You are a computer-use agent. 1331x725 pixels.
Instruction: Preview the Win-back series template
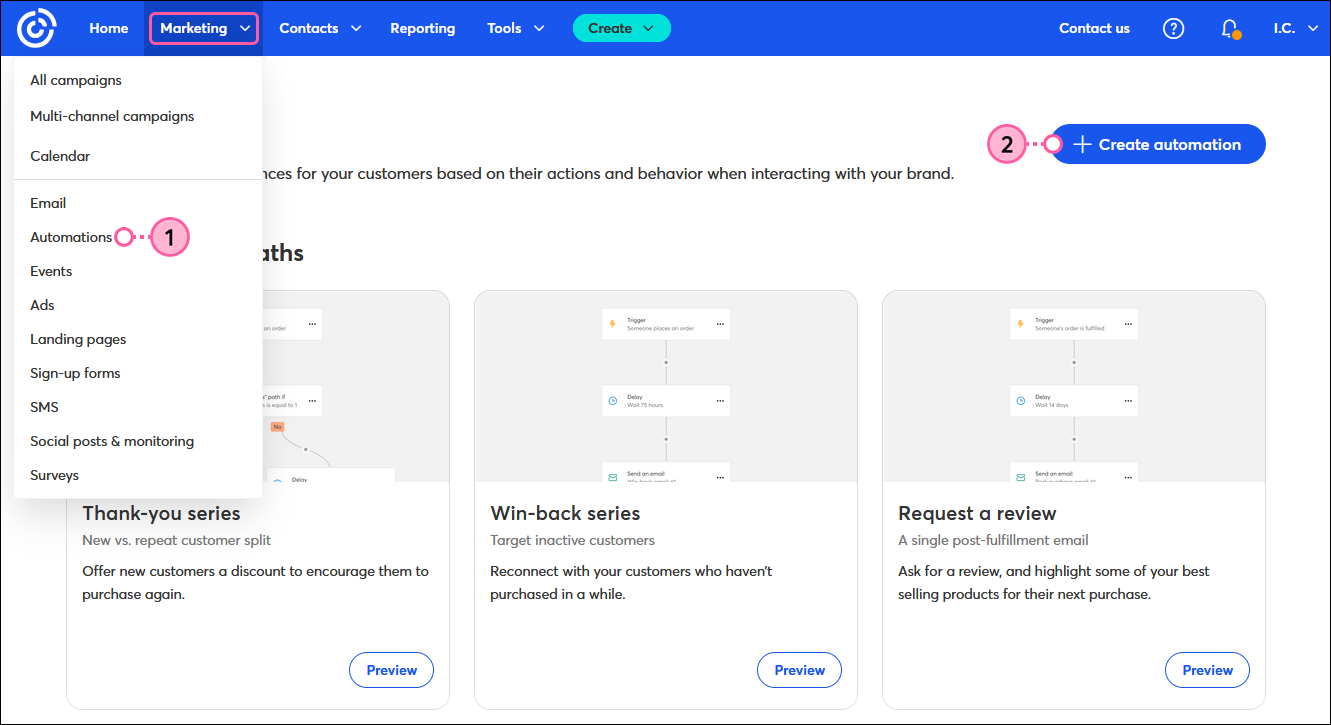coord(799,670)
